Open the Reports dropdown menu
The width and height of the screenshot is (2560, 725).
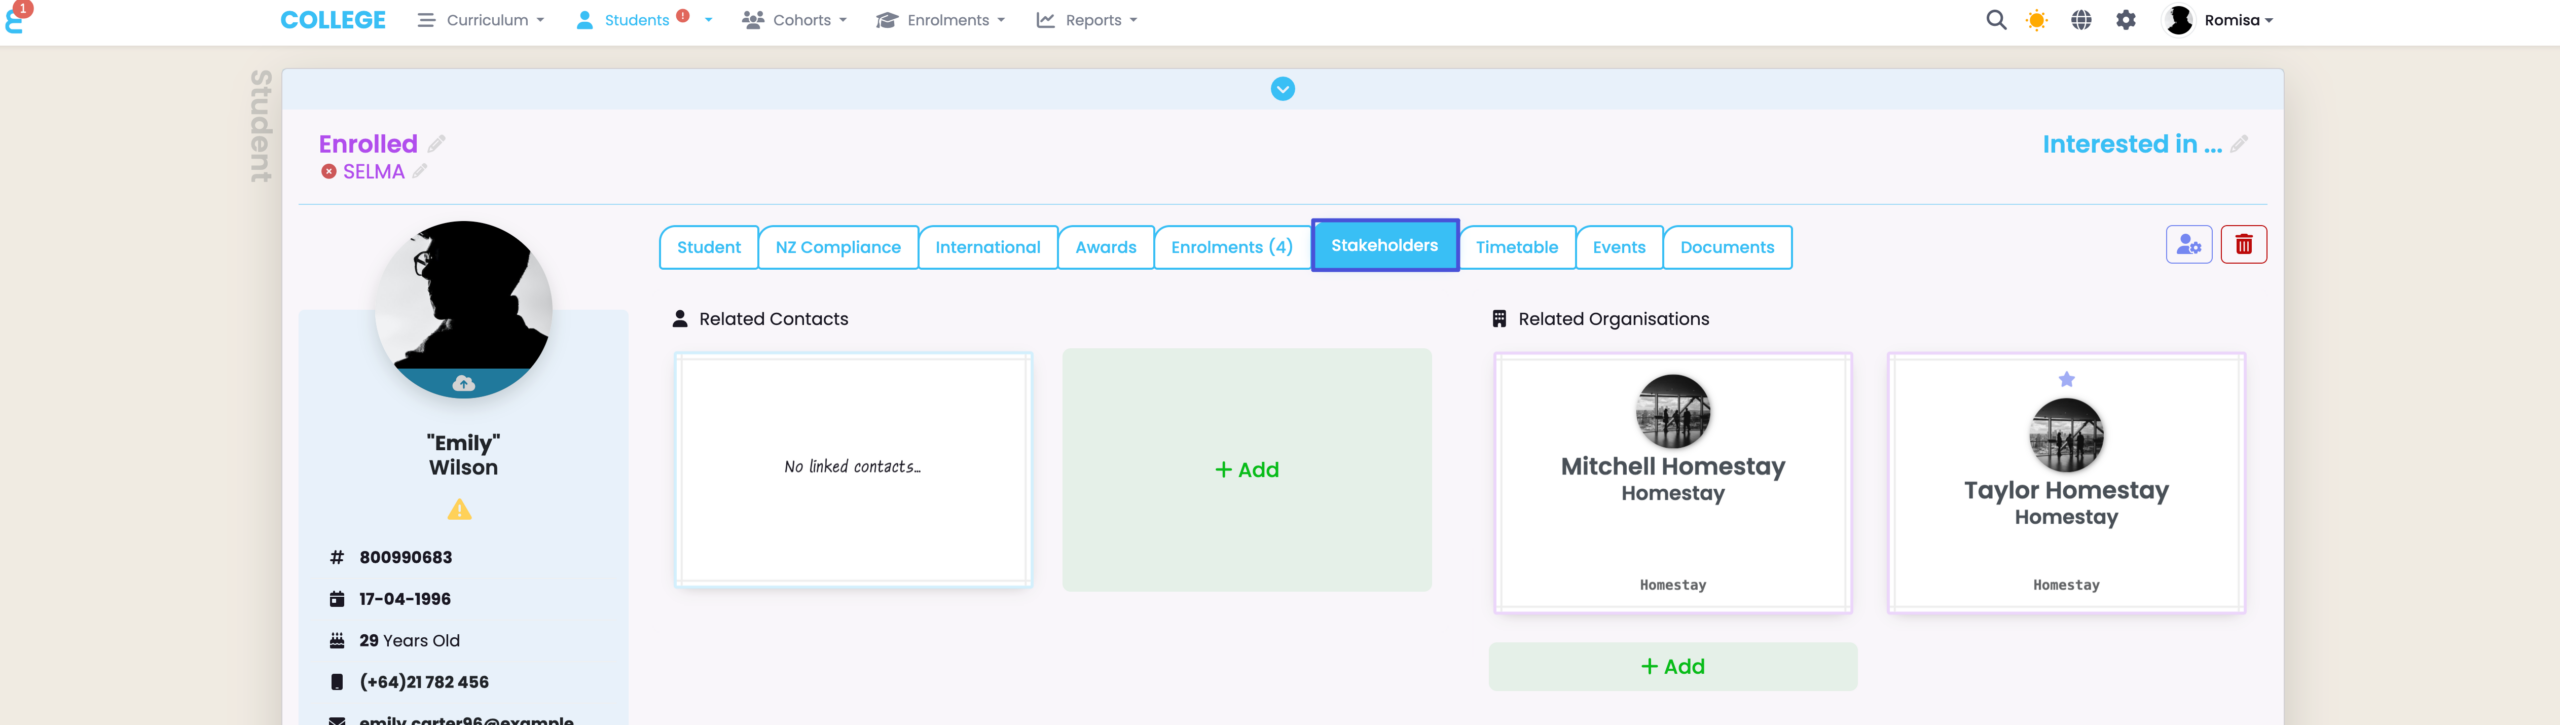(x=1087, y=20)
